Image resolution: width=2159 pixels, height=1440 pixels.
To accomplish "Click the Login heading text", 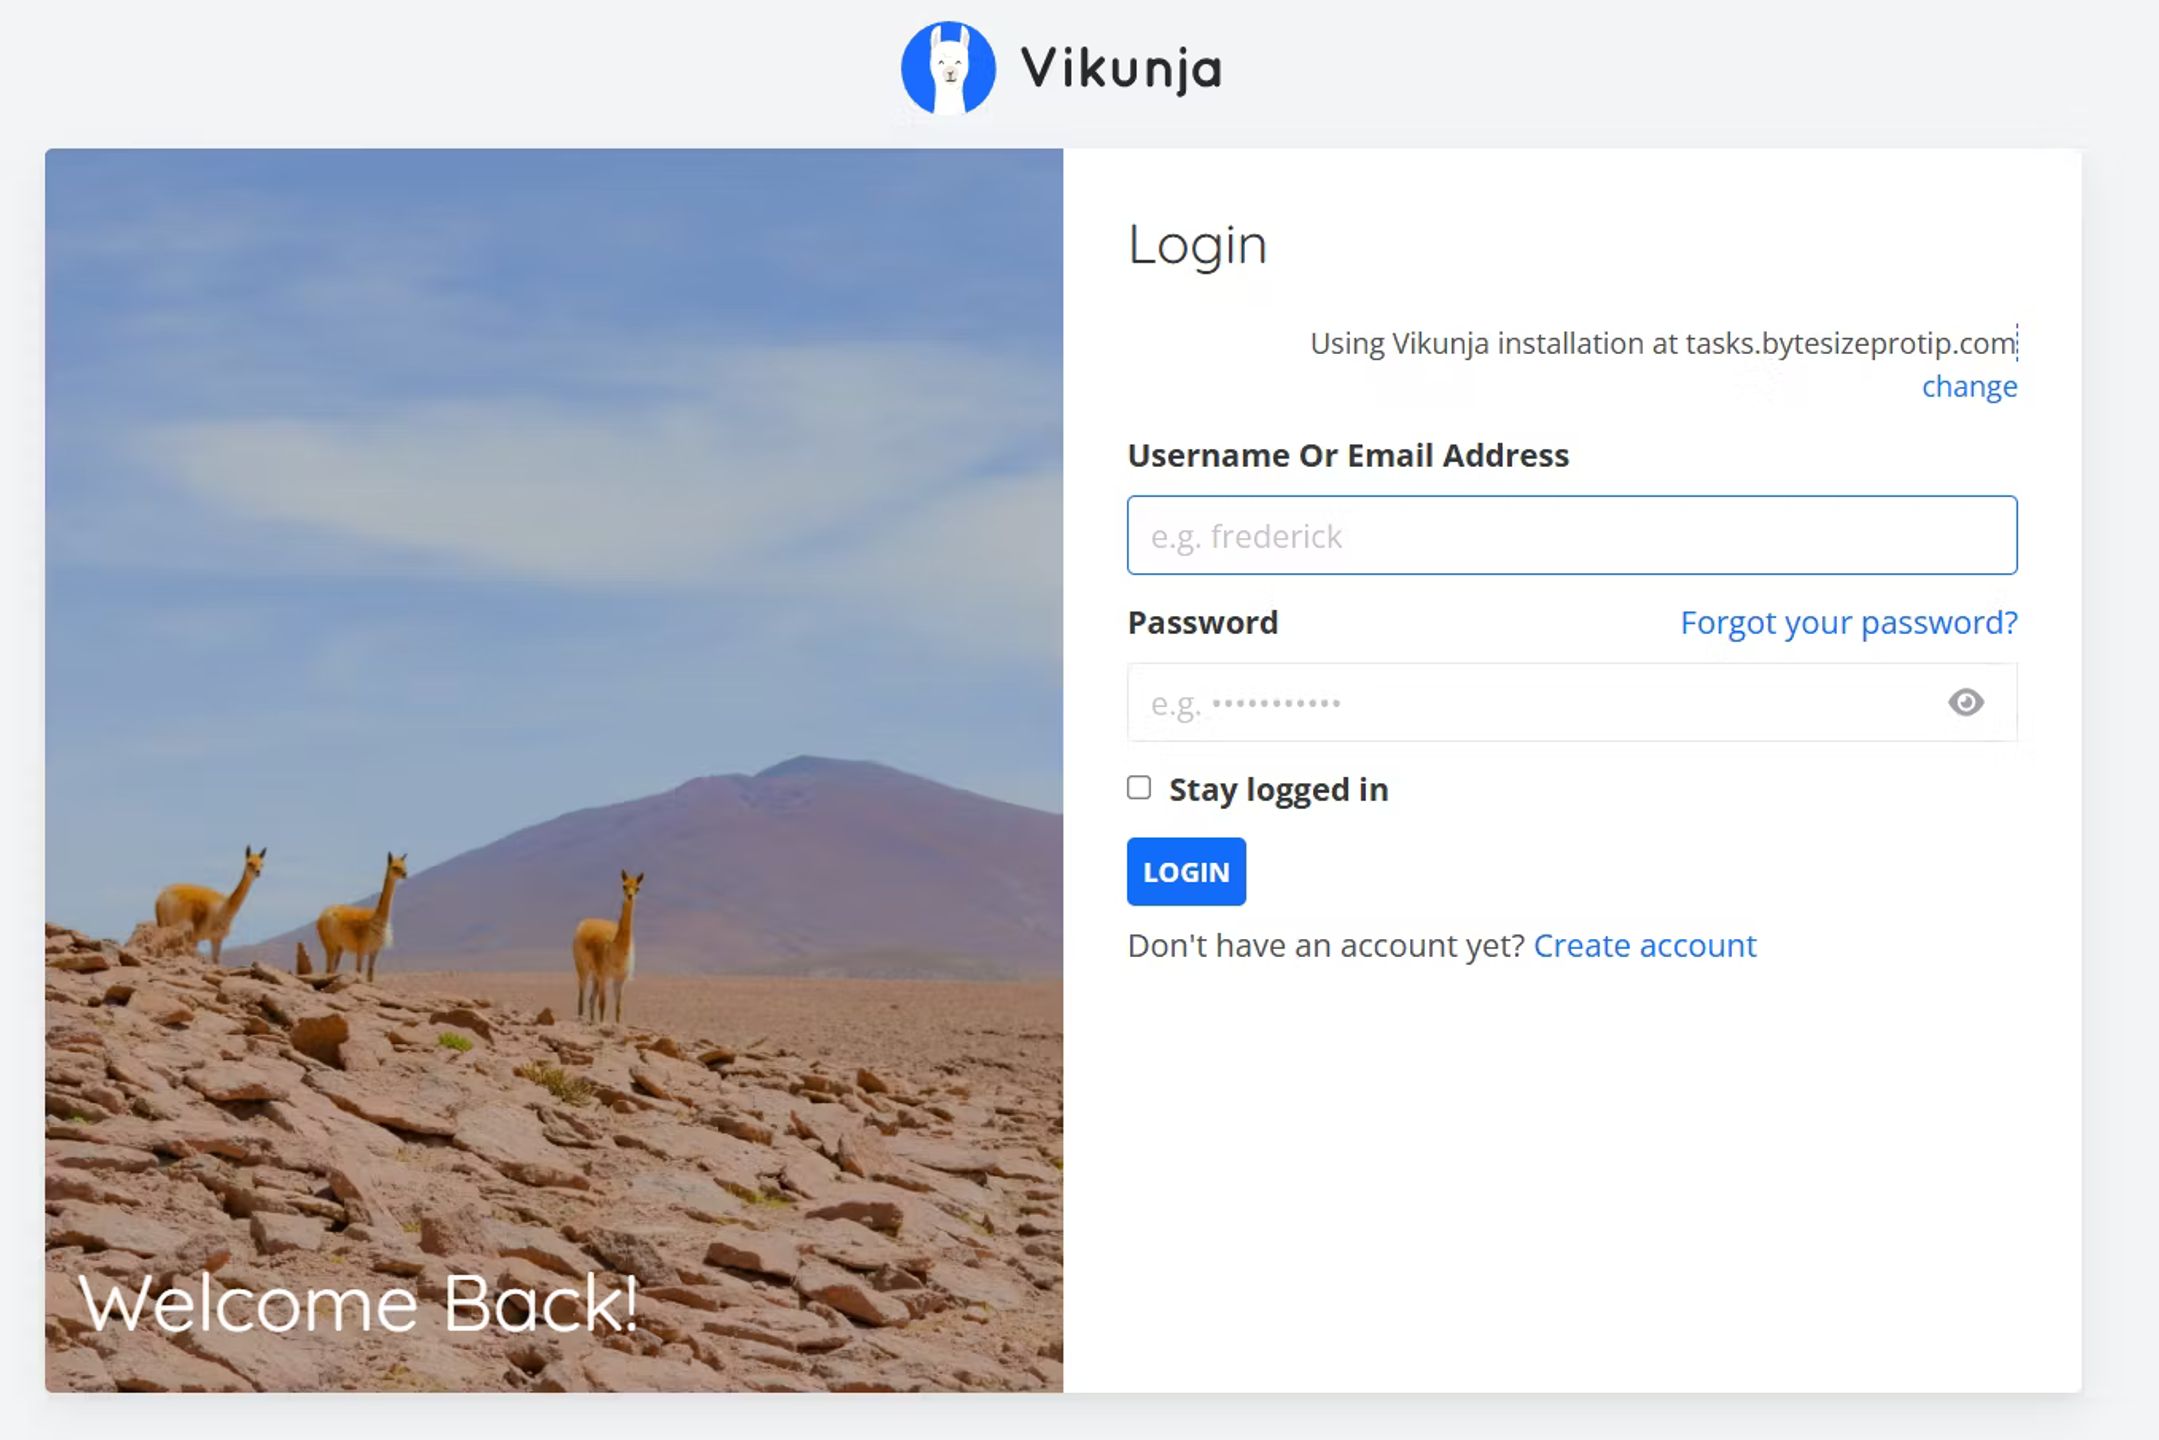I will tap(1197, 245).
